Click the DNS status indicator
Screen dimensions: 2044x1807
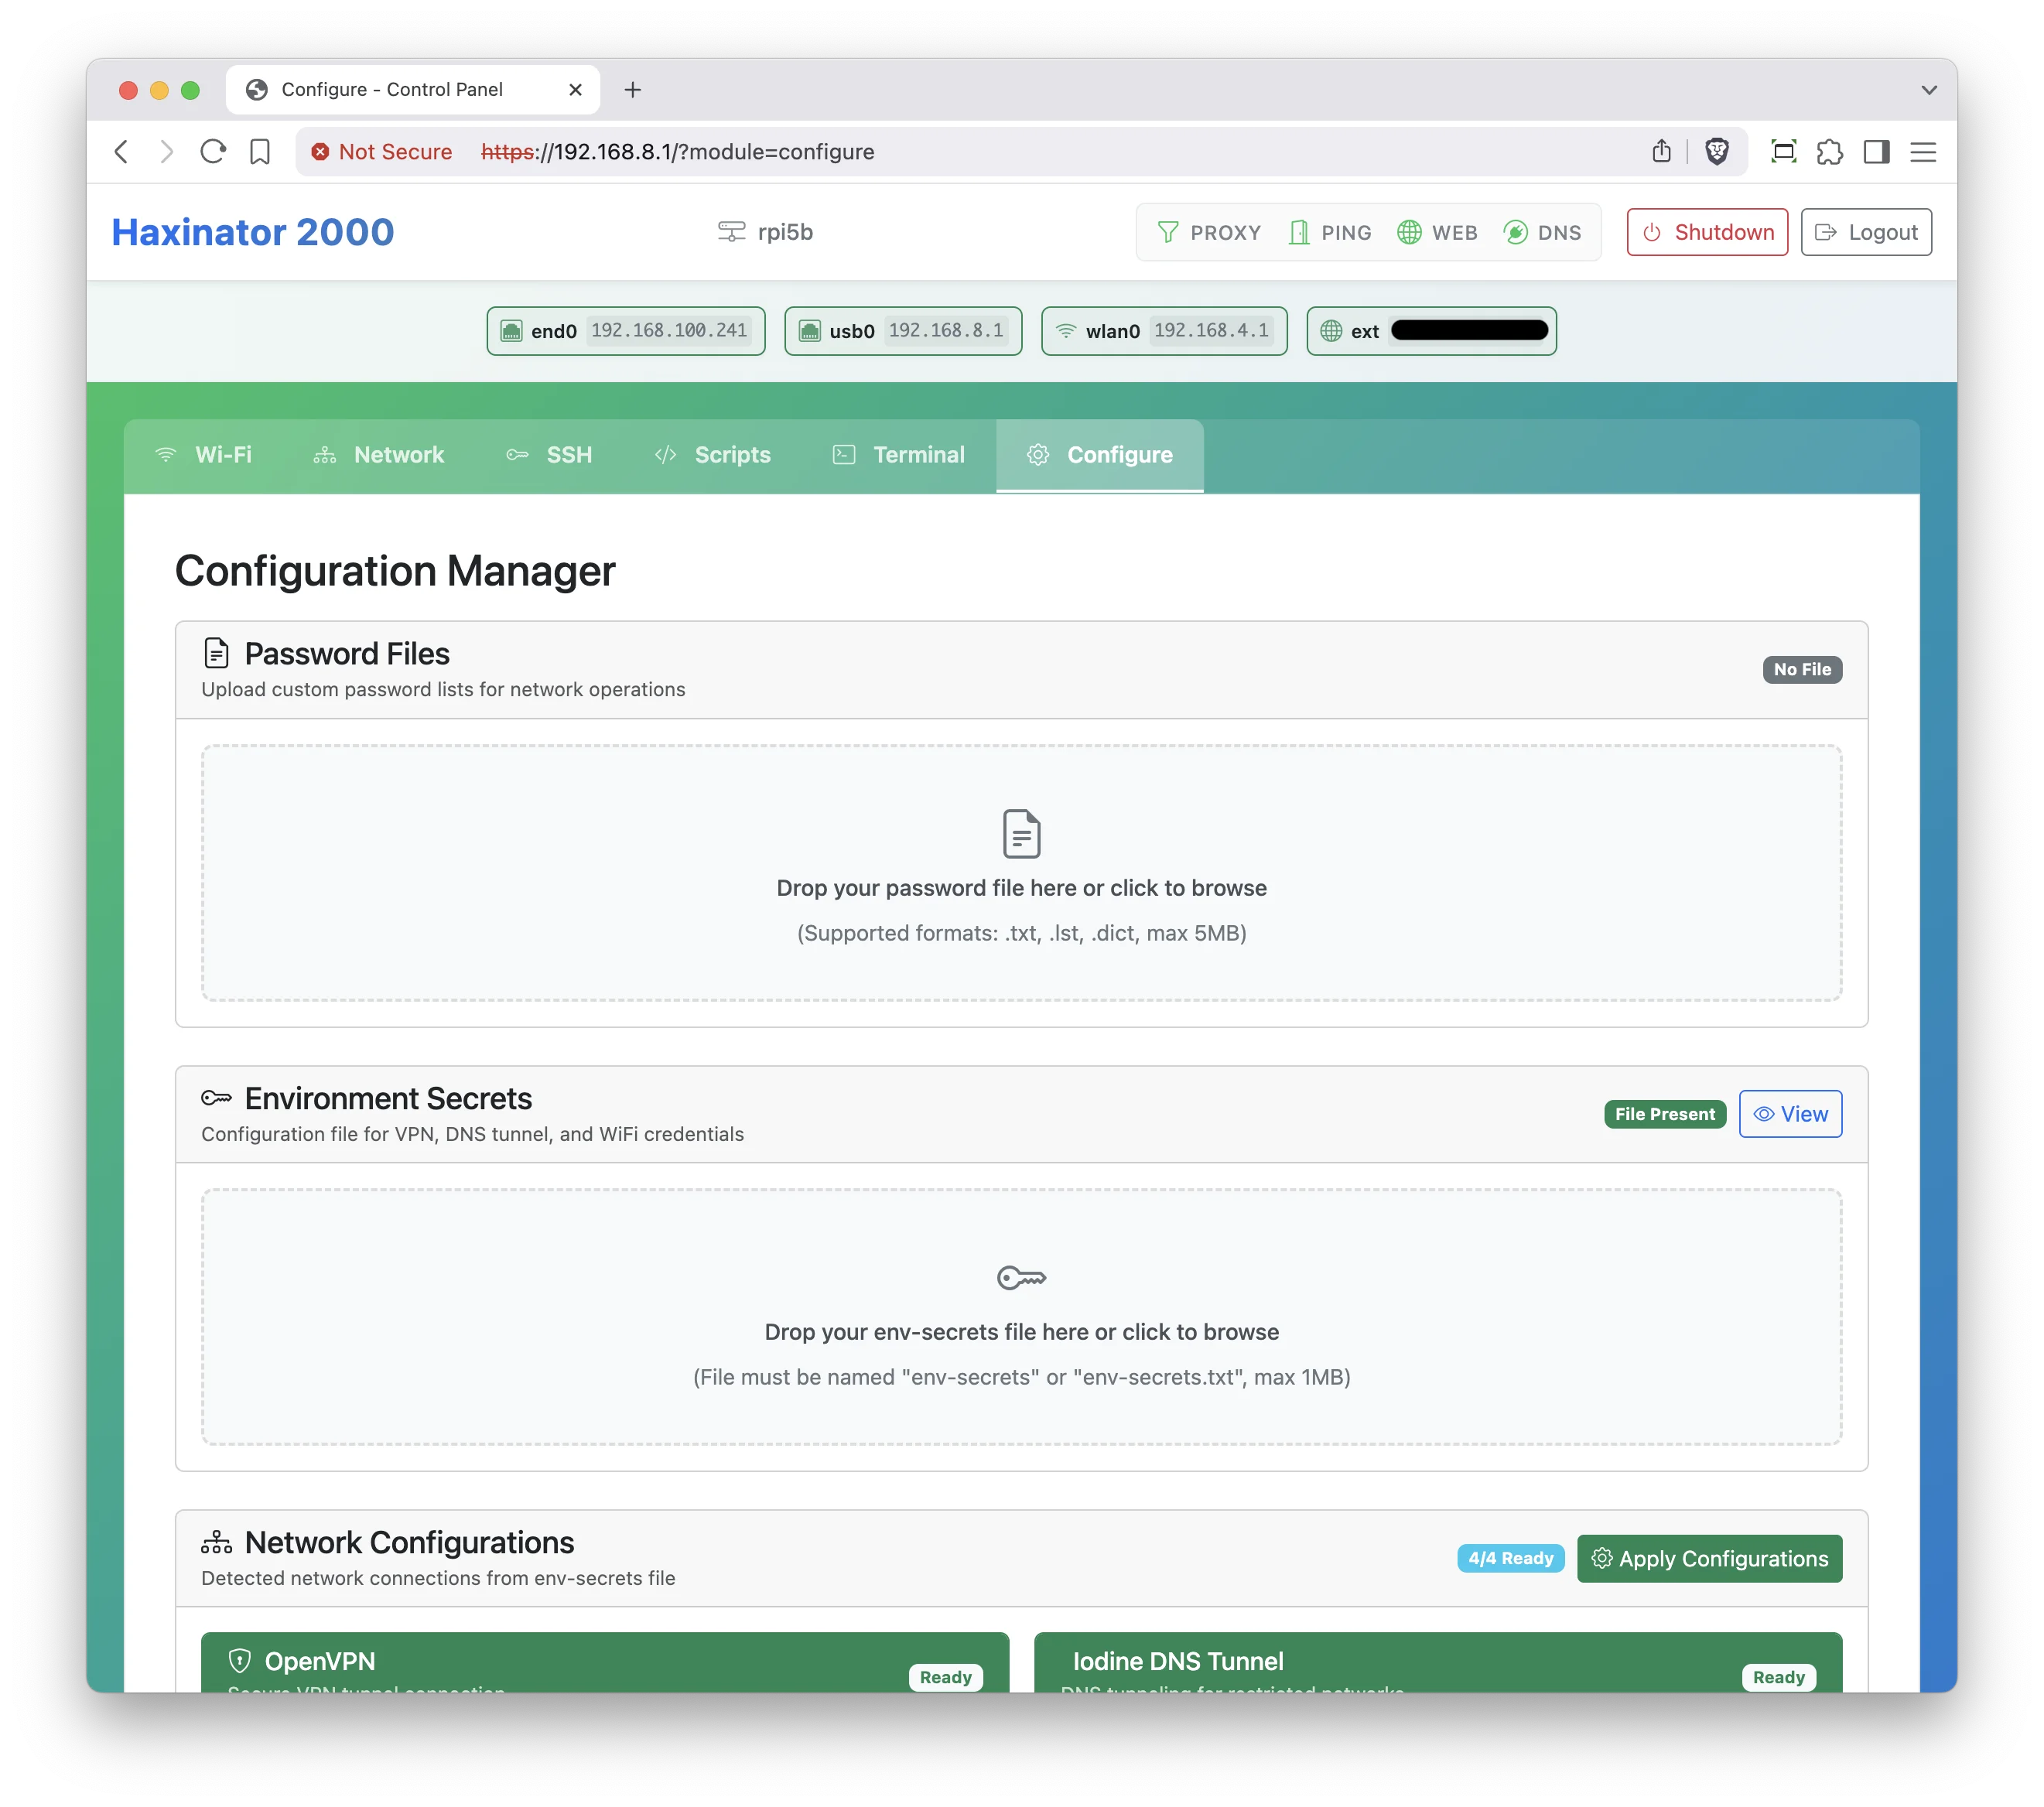[1542, 233]
